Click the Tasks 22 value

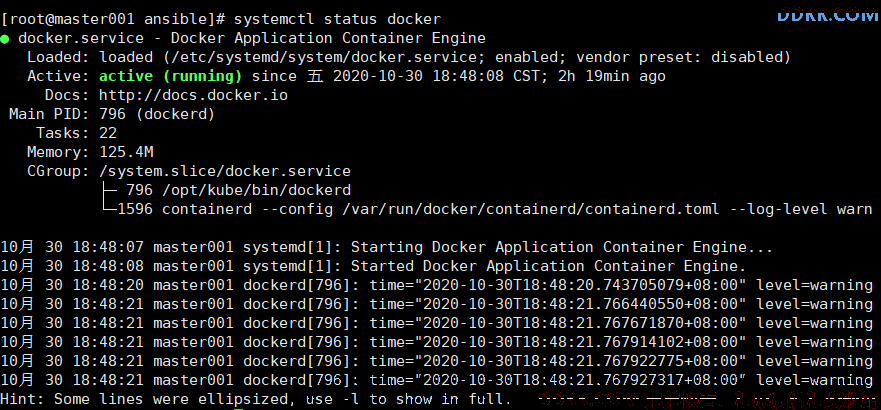pyautogui.click(x=108, y=133)
